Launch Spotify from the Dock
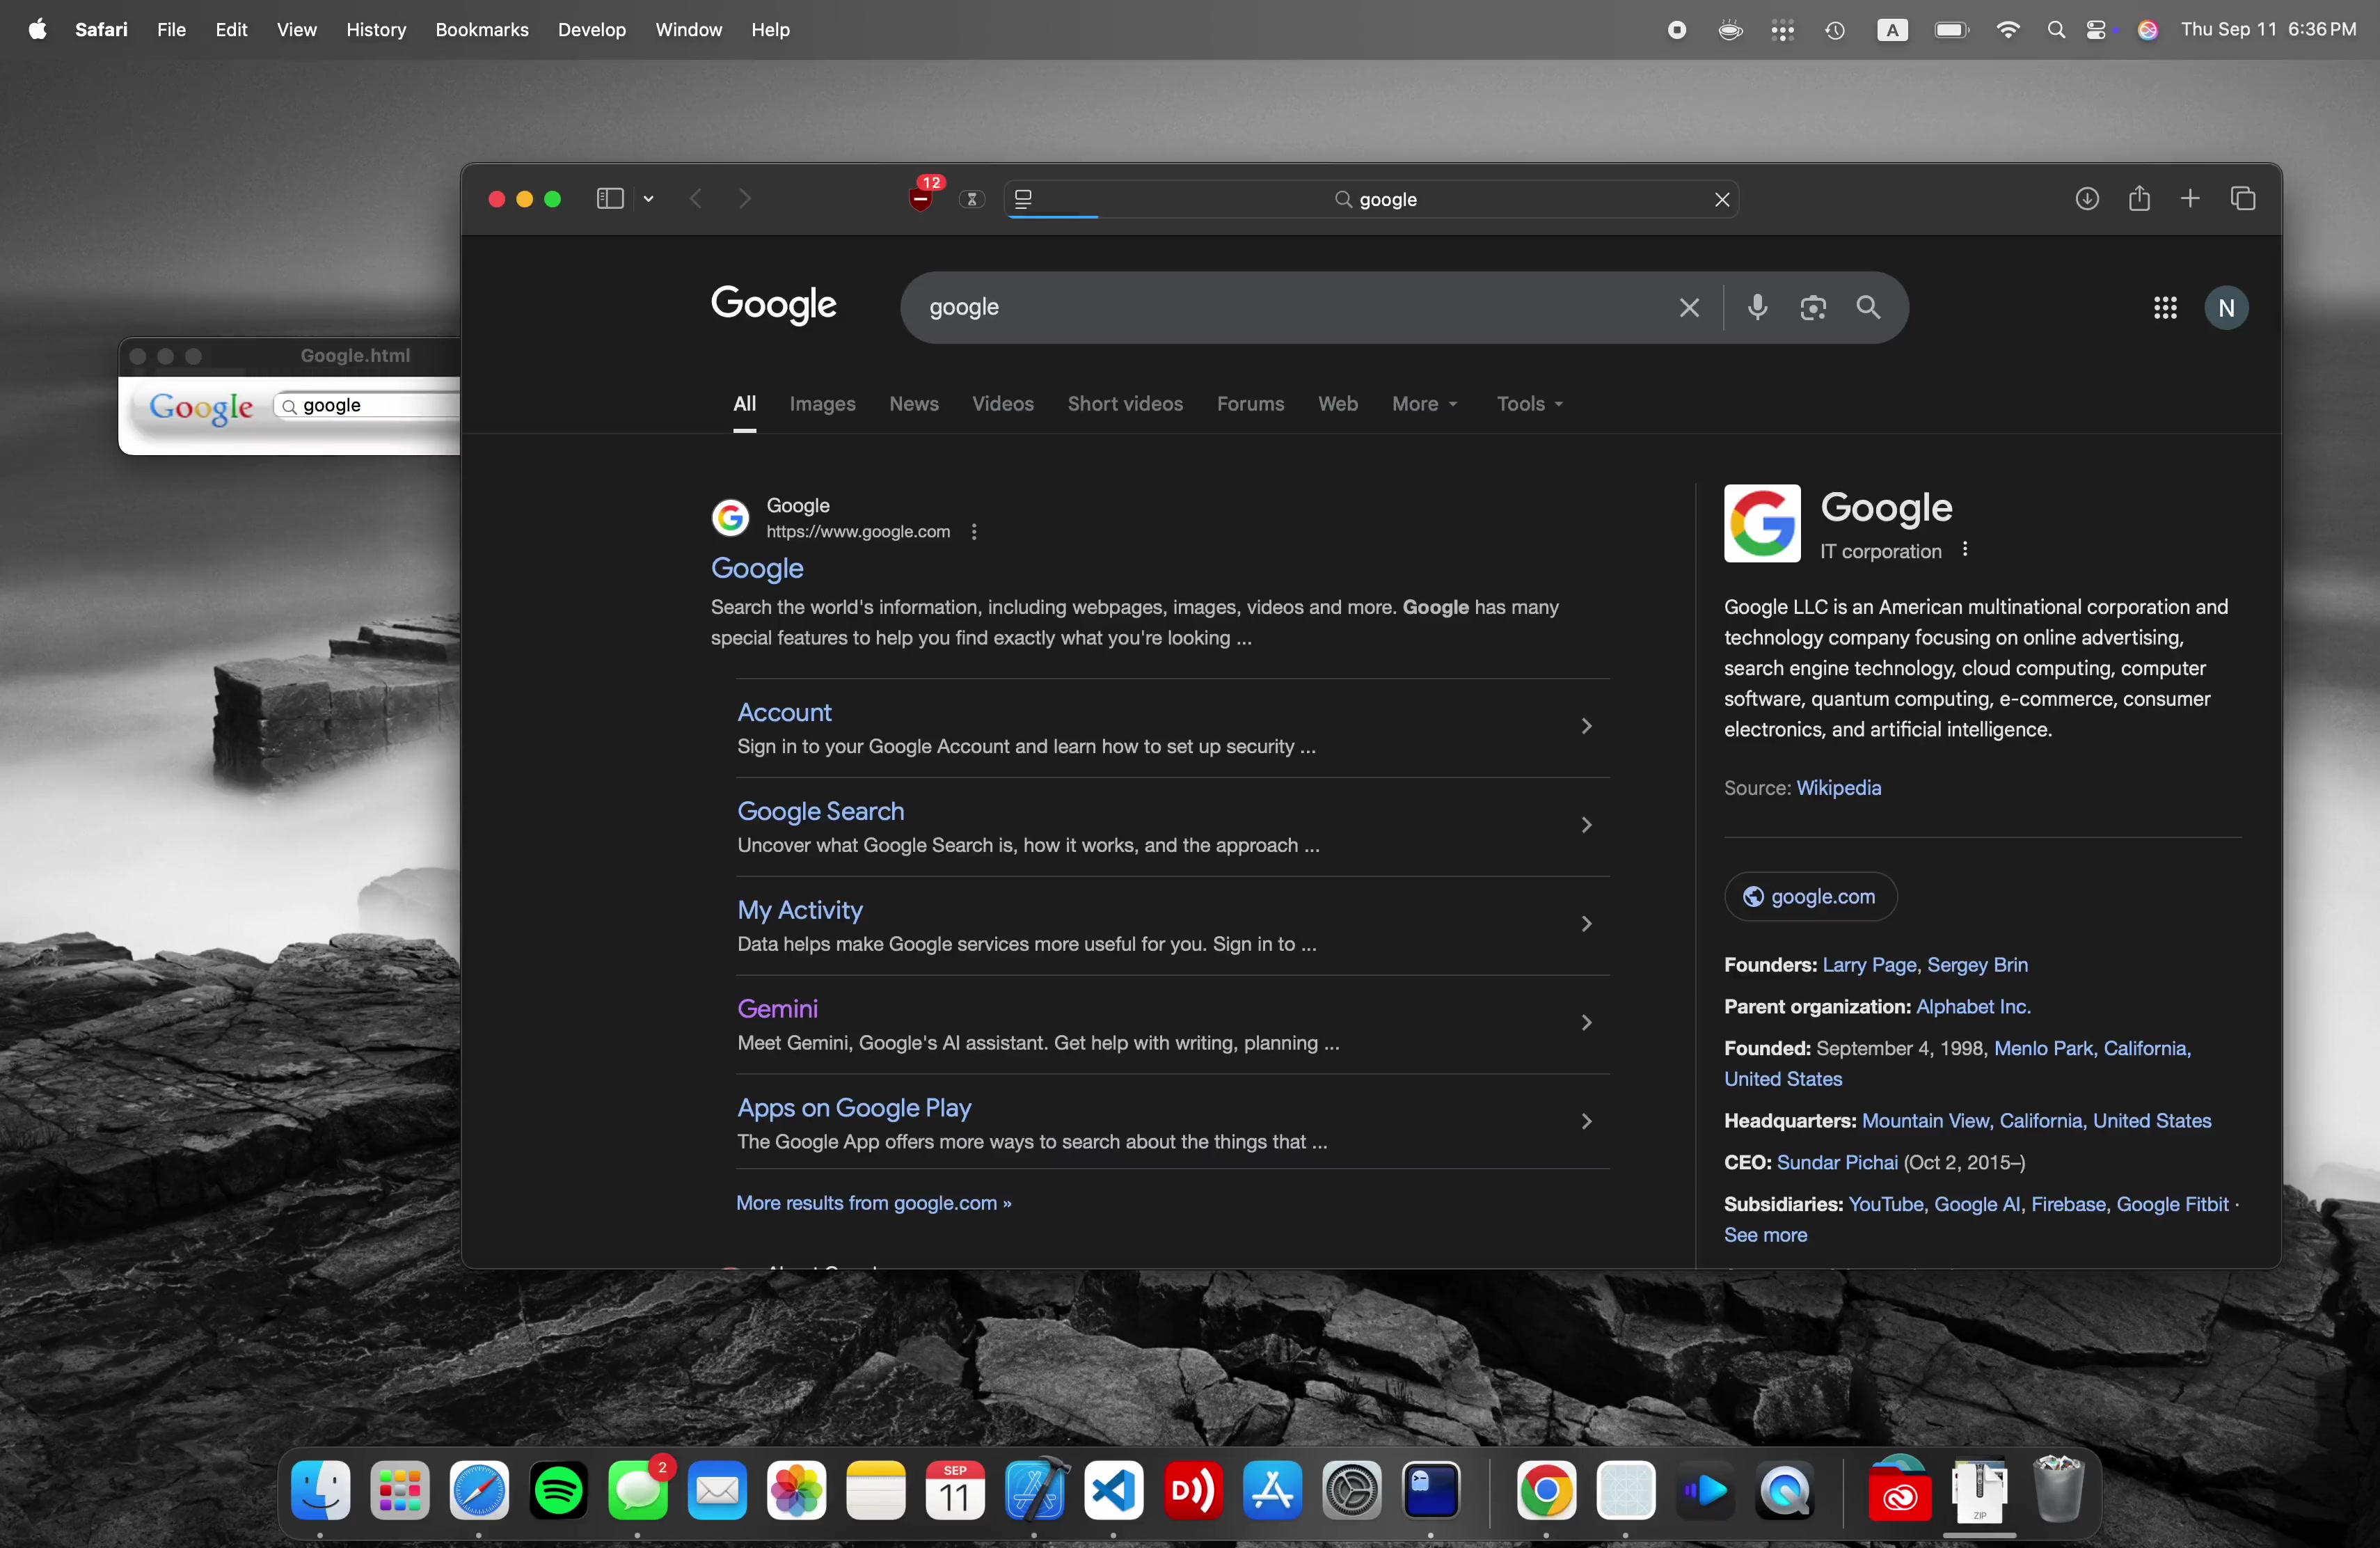This screenshot has height=1548, width=2380. 558,1491
